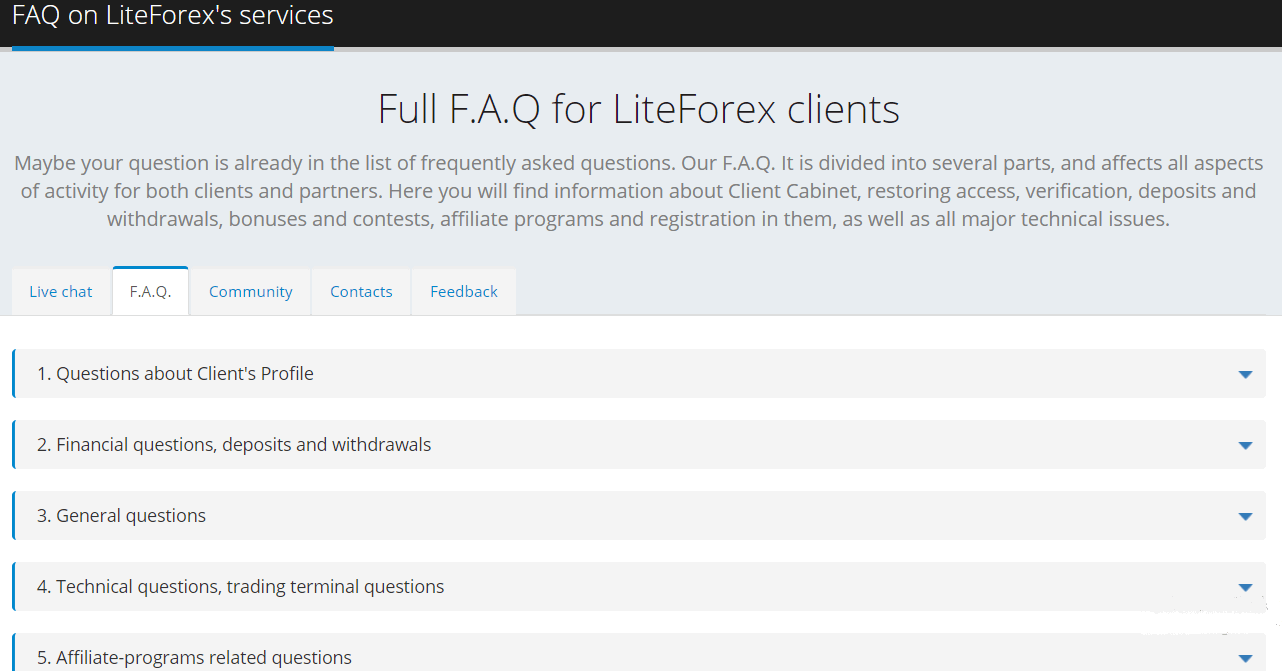Click the Affiliate-programs row's arrow icon
The width and height of the screenshot is (1282, 671).
tap(1245, 658)
